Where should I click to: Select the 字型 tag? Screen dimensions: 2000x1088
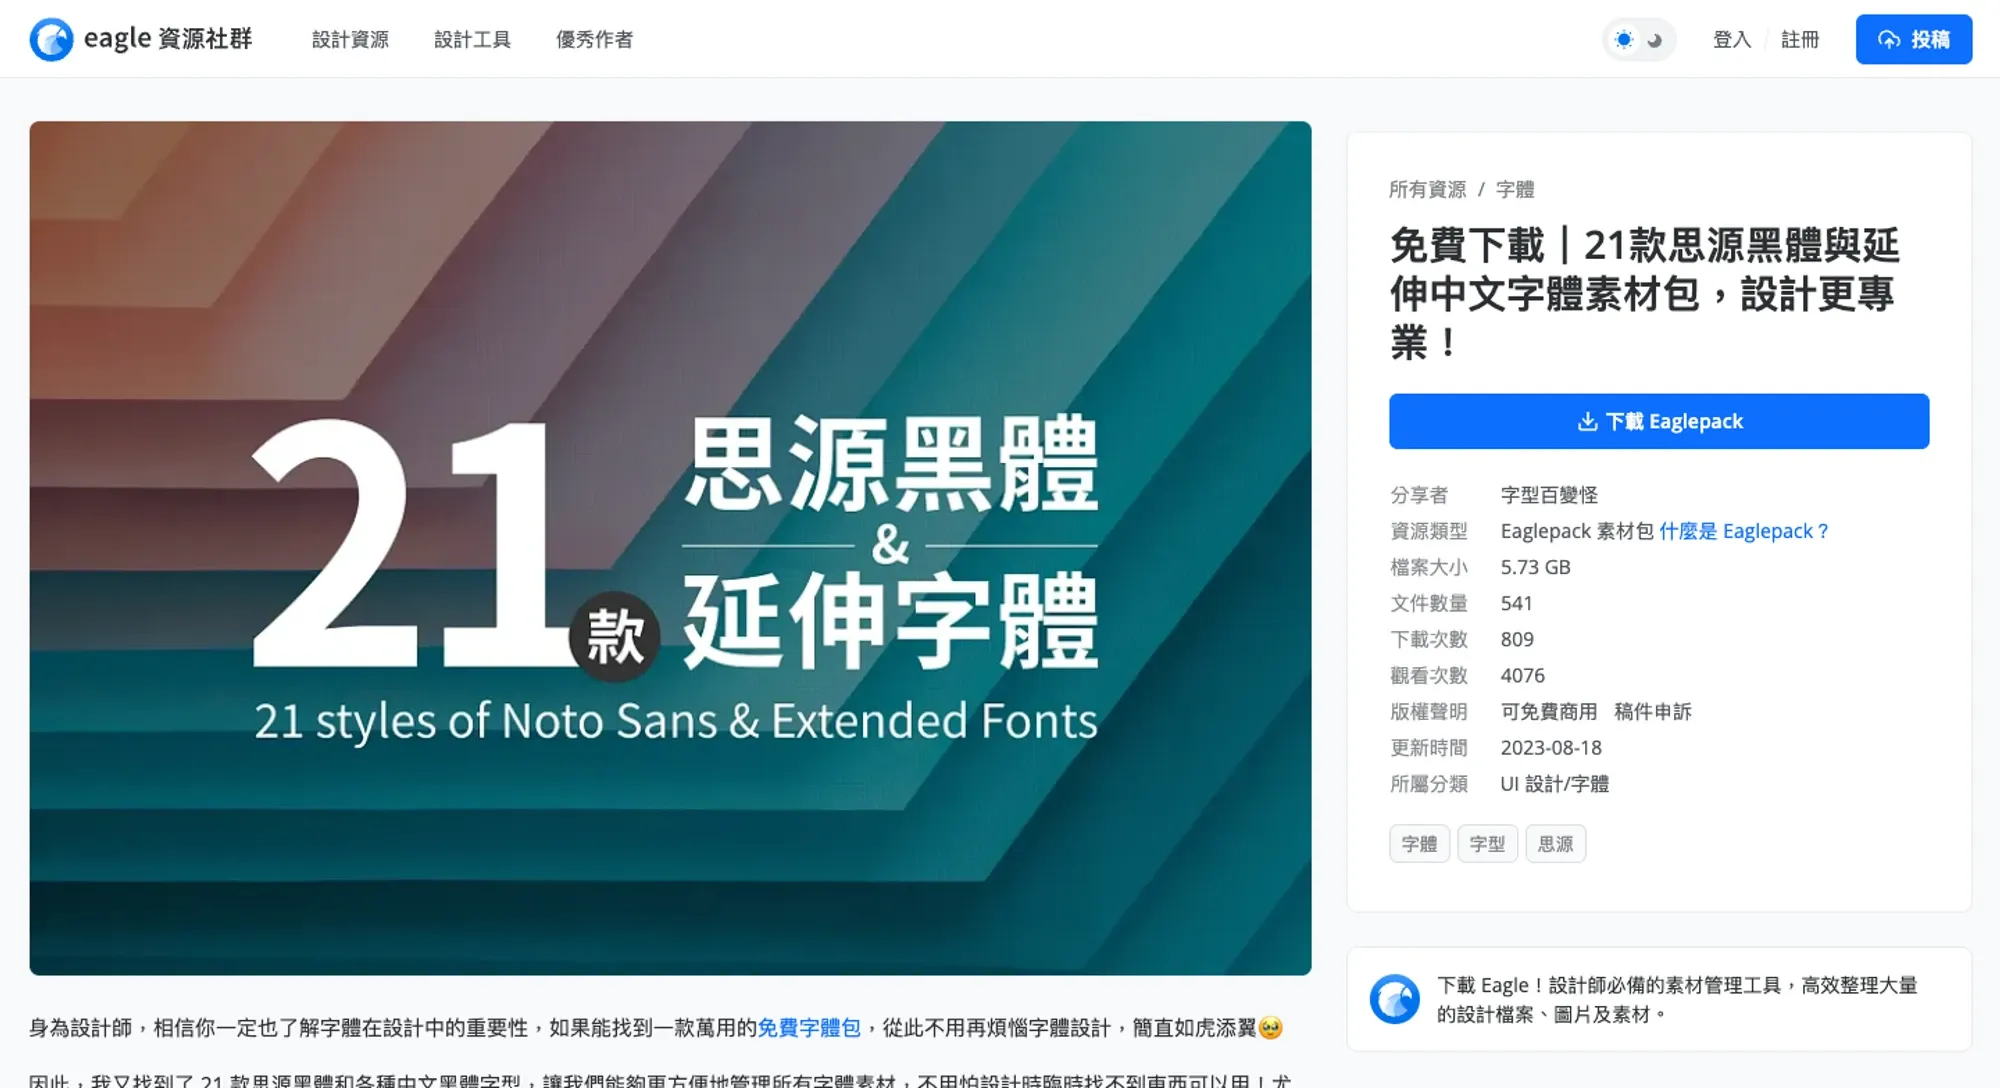1487,844
